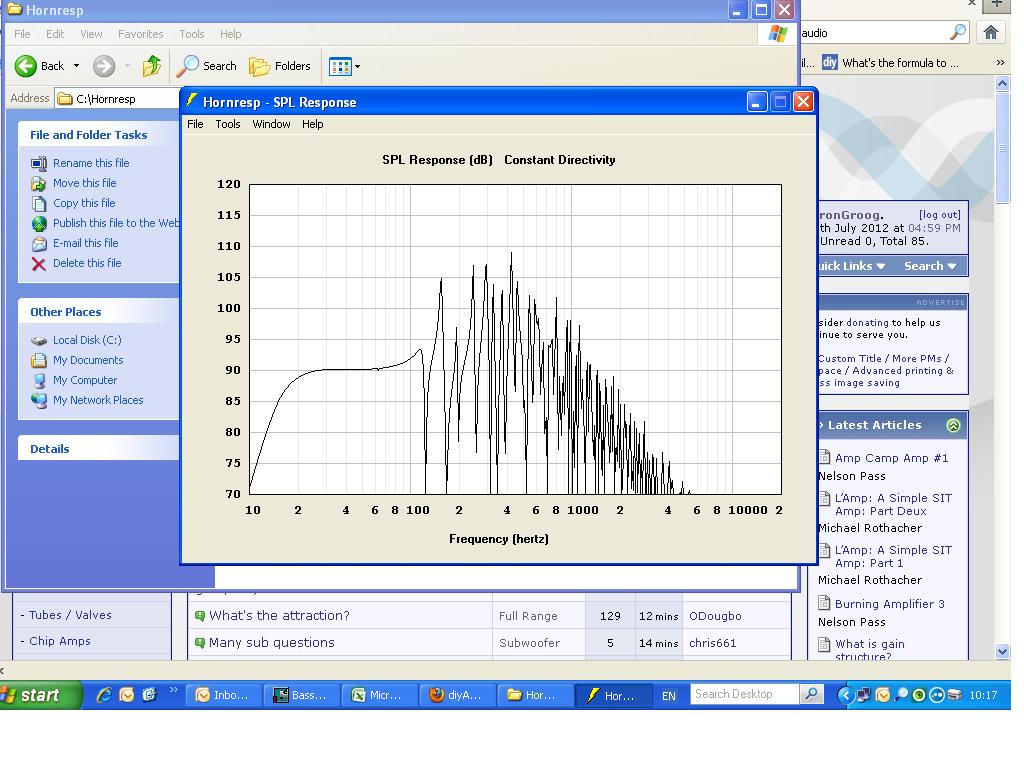The image size is (1024, 768).
Task: Click the My Computer icon
Action: click(39, 381)
